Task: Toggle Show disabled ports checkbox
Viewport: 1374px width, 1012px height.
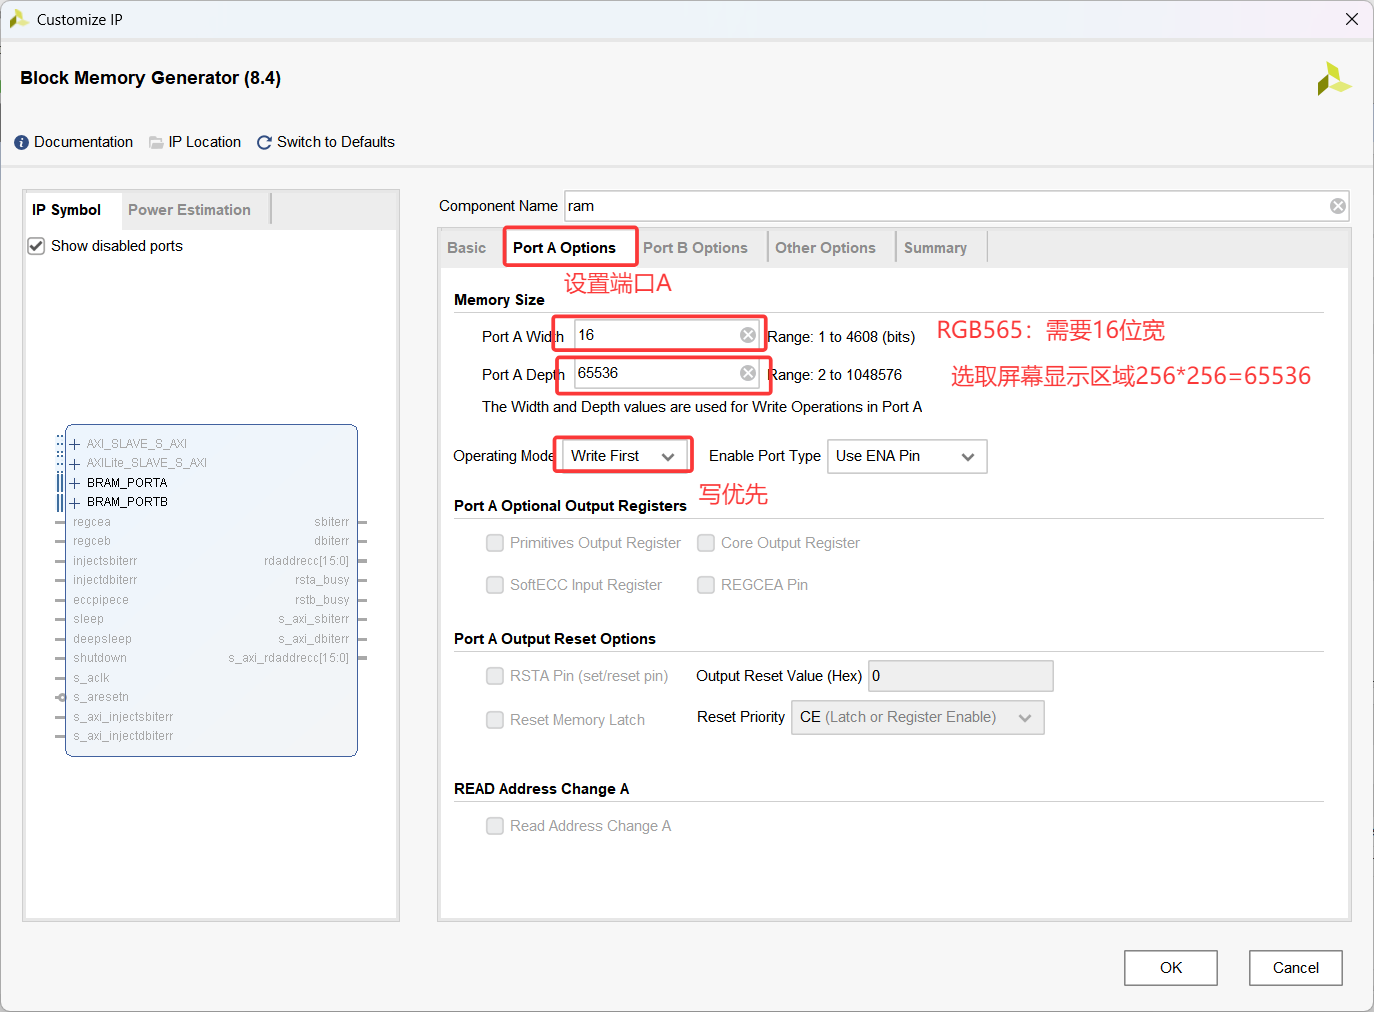Action: pyautogui.click(x=36, y=246)
